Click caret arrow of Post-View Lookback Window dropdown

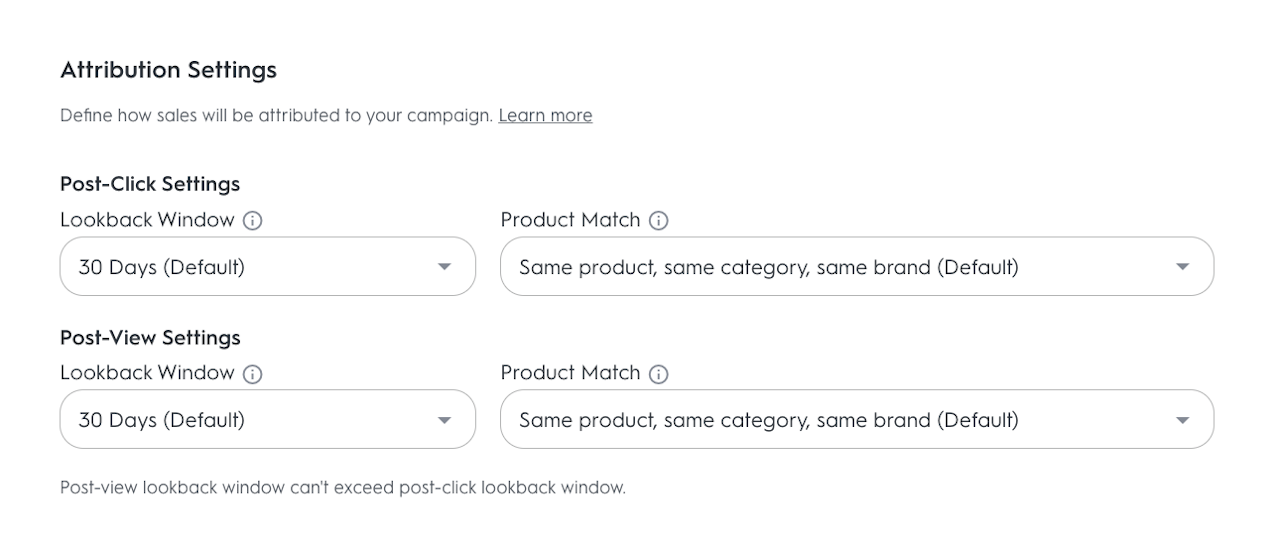click(x=445, y=420)
